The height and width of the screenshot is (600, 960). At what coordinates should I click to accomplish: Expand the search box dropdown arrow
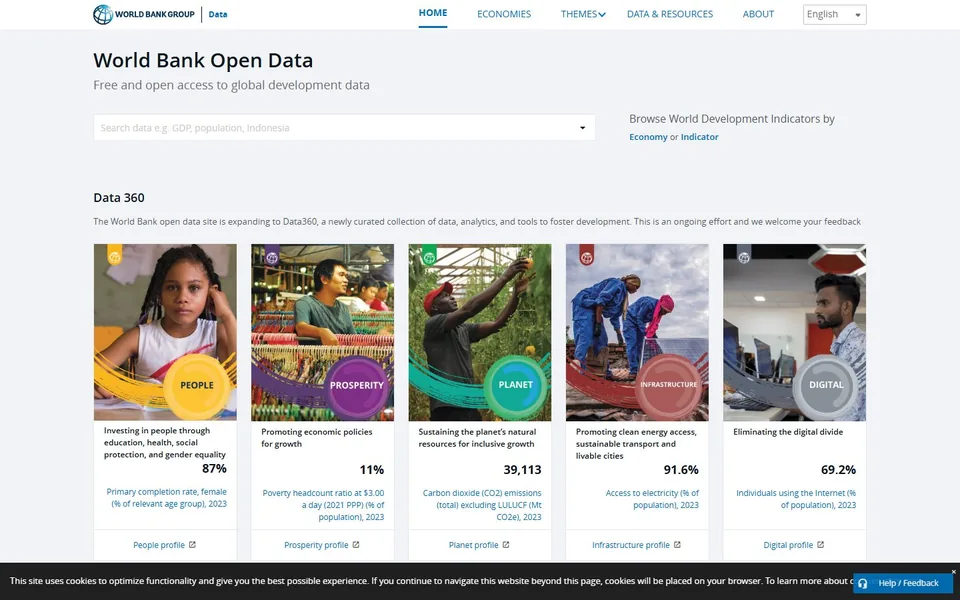[x=582, y=128]
